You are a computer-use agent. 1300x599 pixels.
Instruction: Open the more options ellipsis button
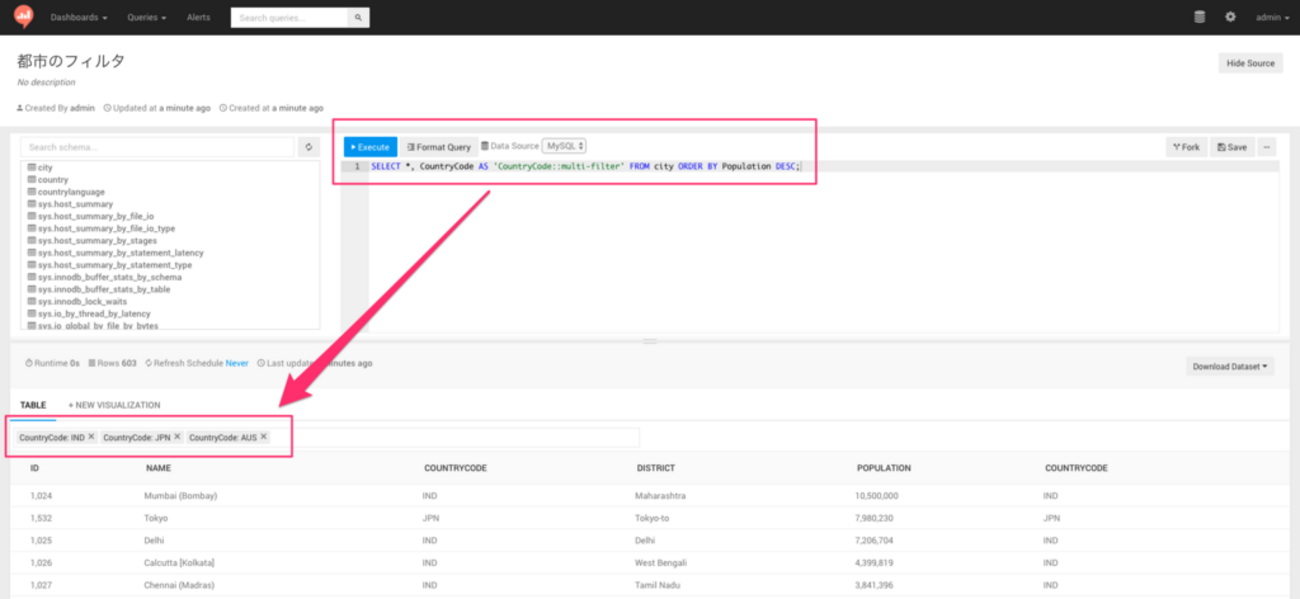pyautogui.click(x=1267, y=147)
